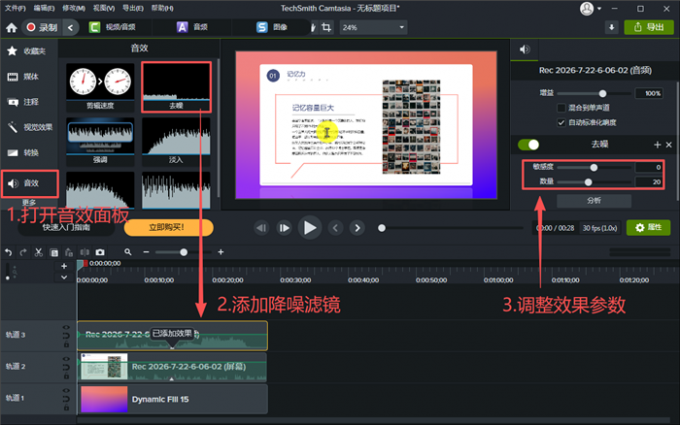
Task: Expand track options chevron below add-track
Action: 64,277
